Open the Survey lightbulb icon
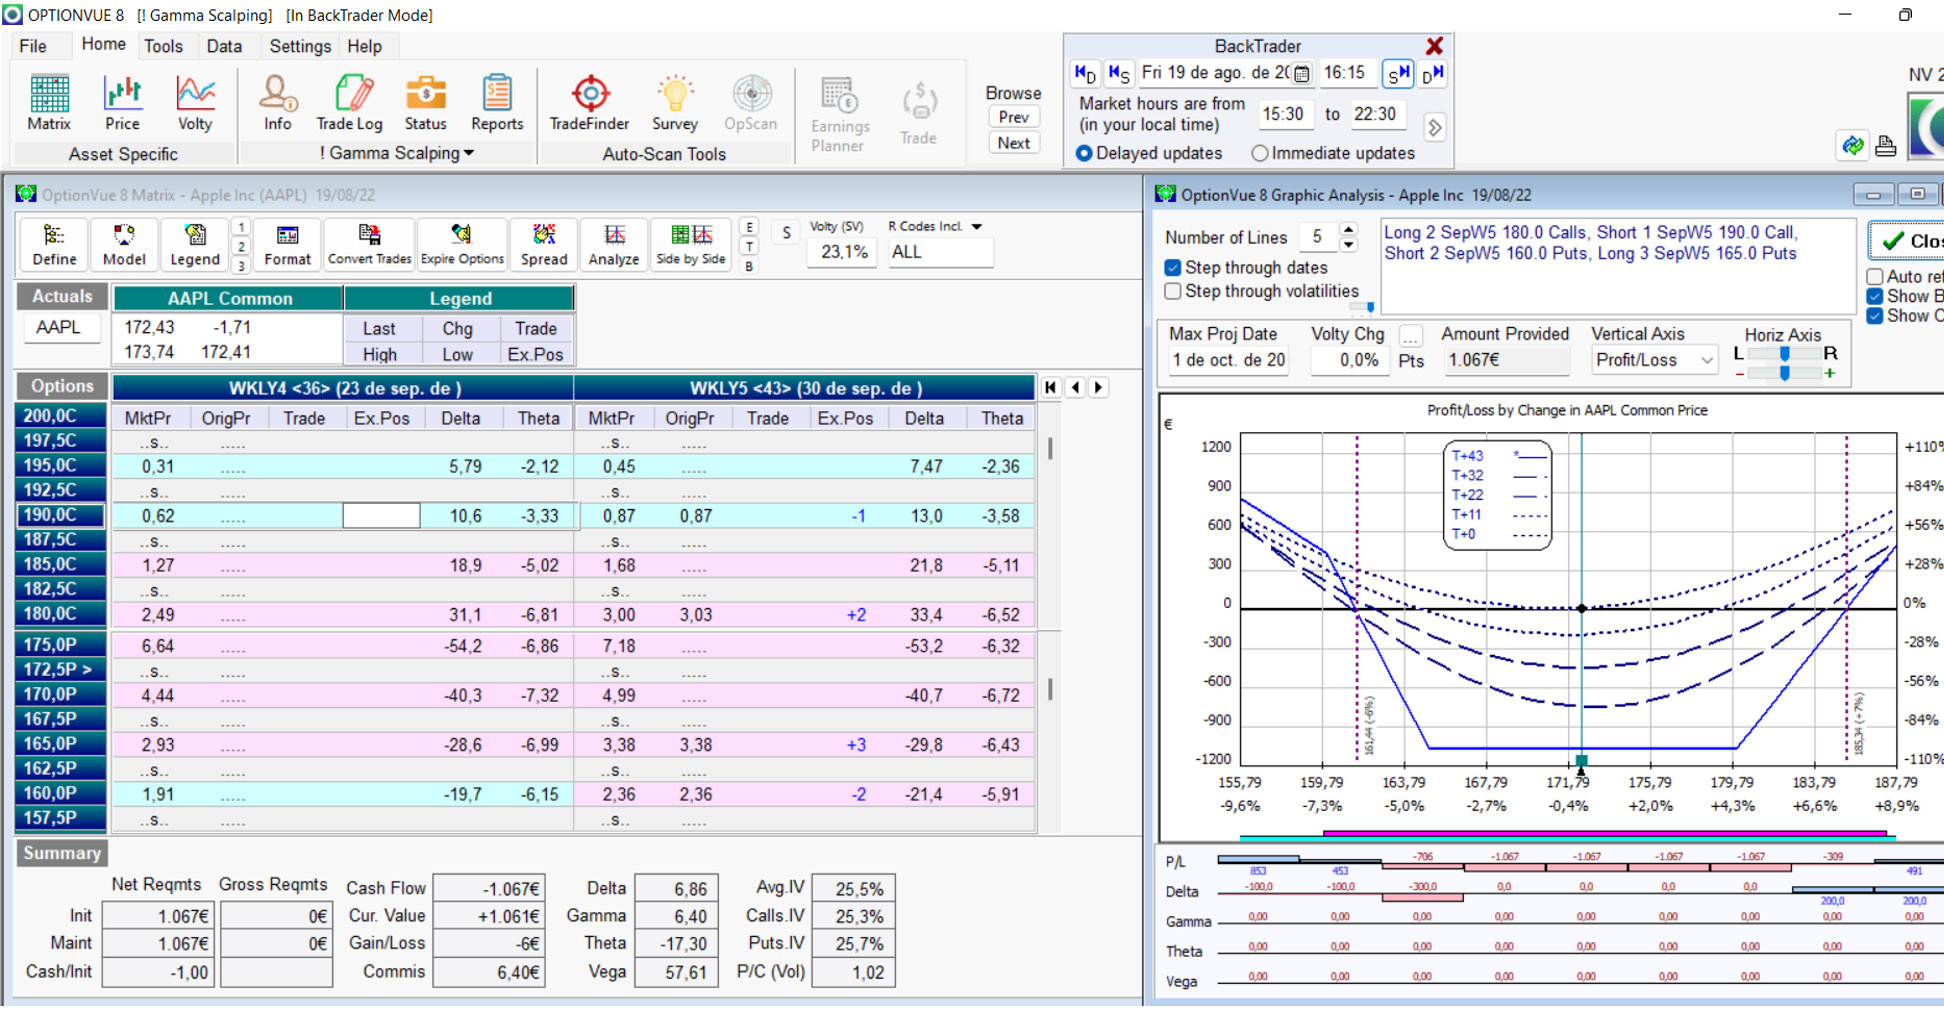This screenshot has height=1013, width=1944. coord(675,102)
